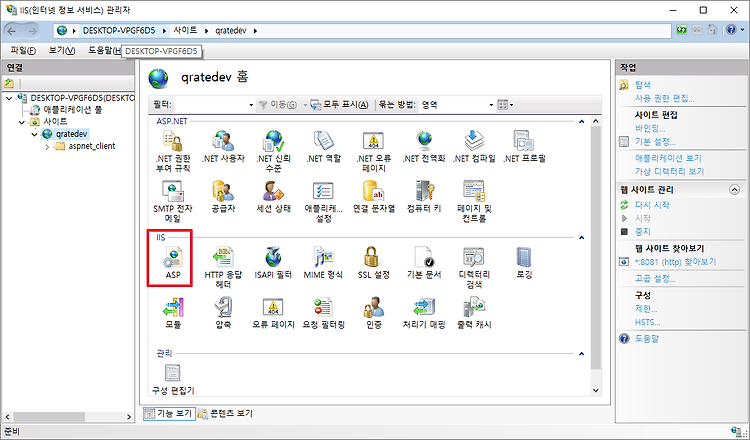The height and width of the screenshot is (440, 750).
Task: Select qratedev site in tree
Action: [71, 134]
